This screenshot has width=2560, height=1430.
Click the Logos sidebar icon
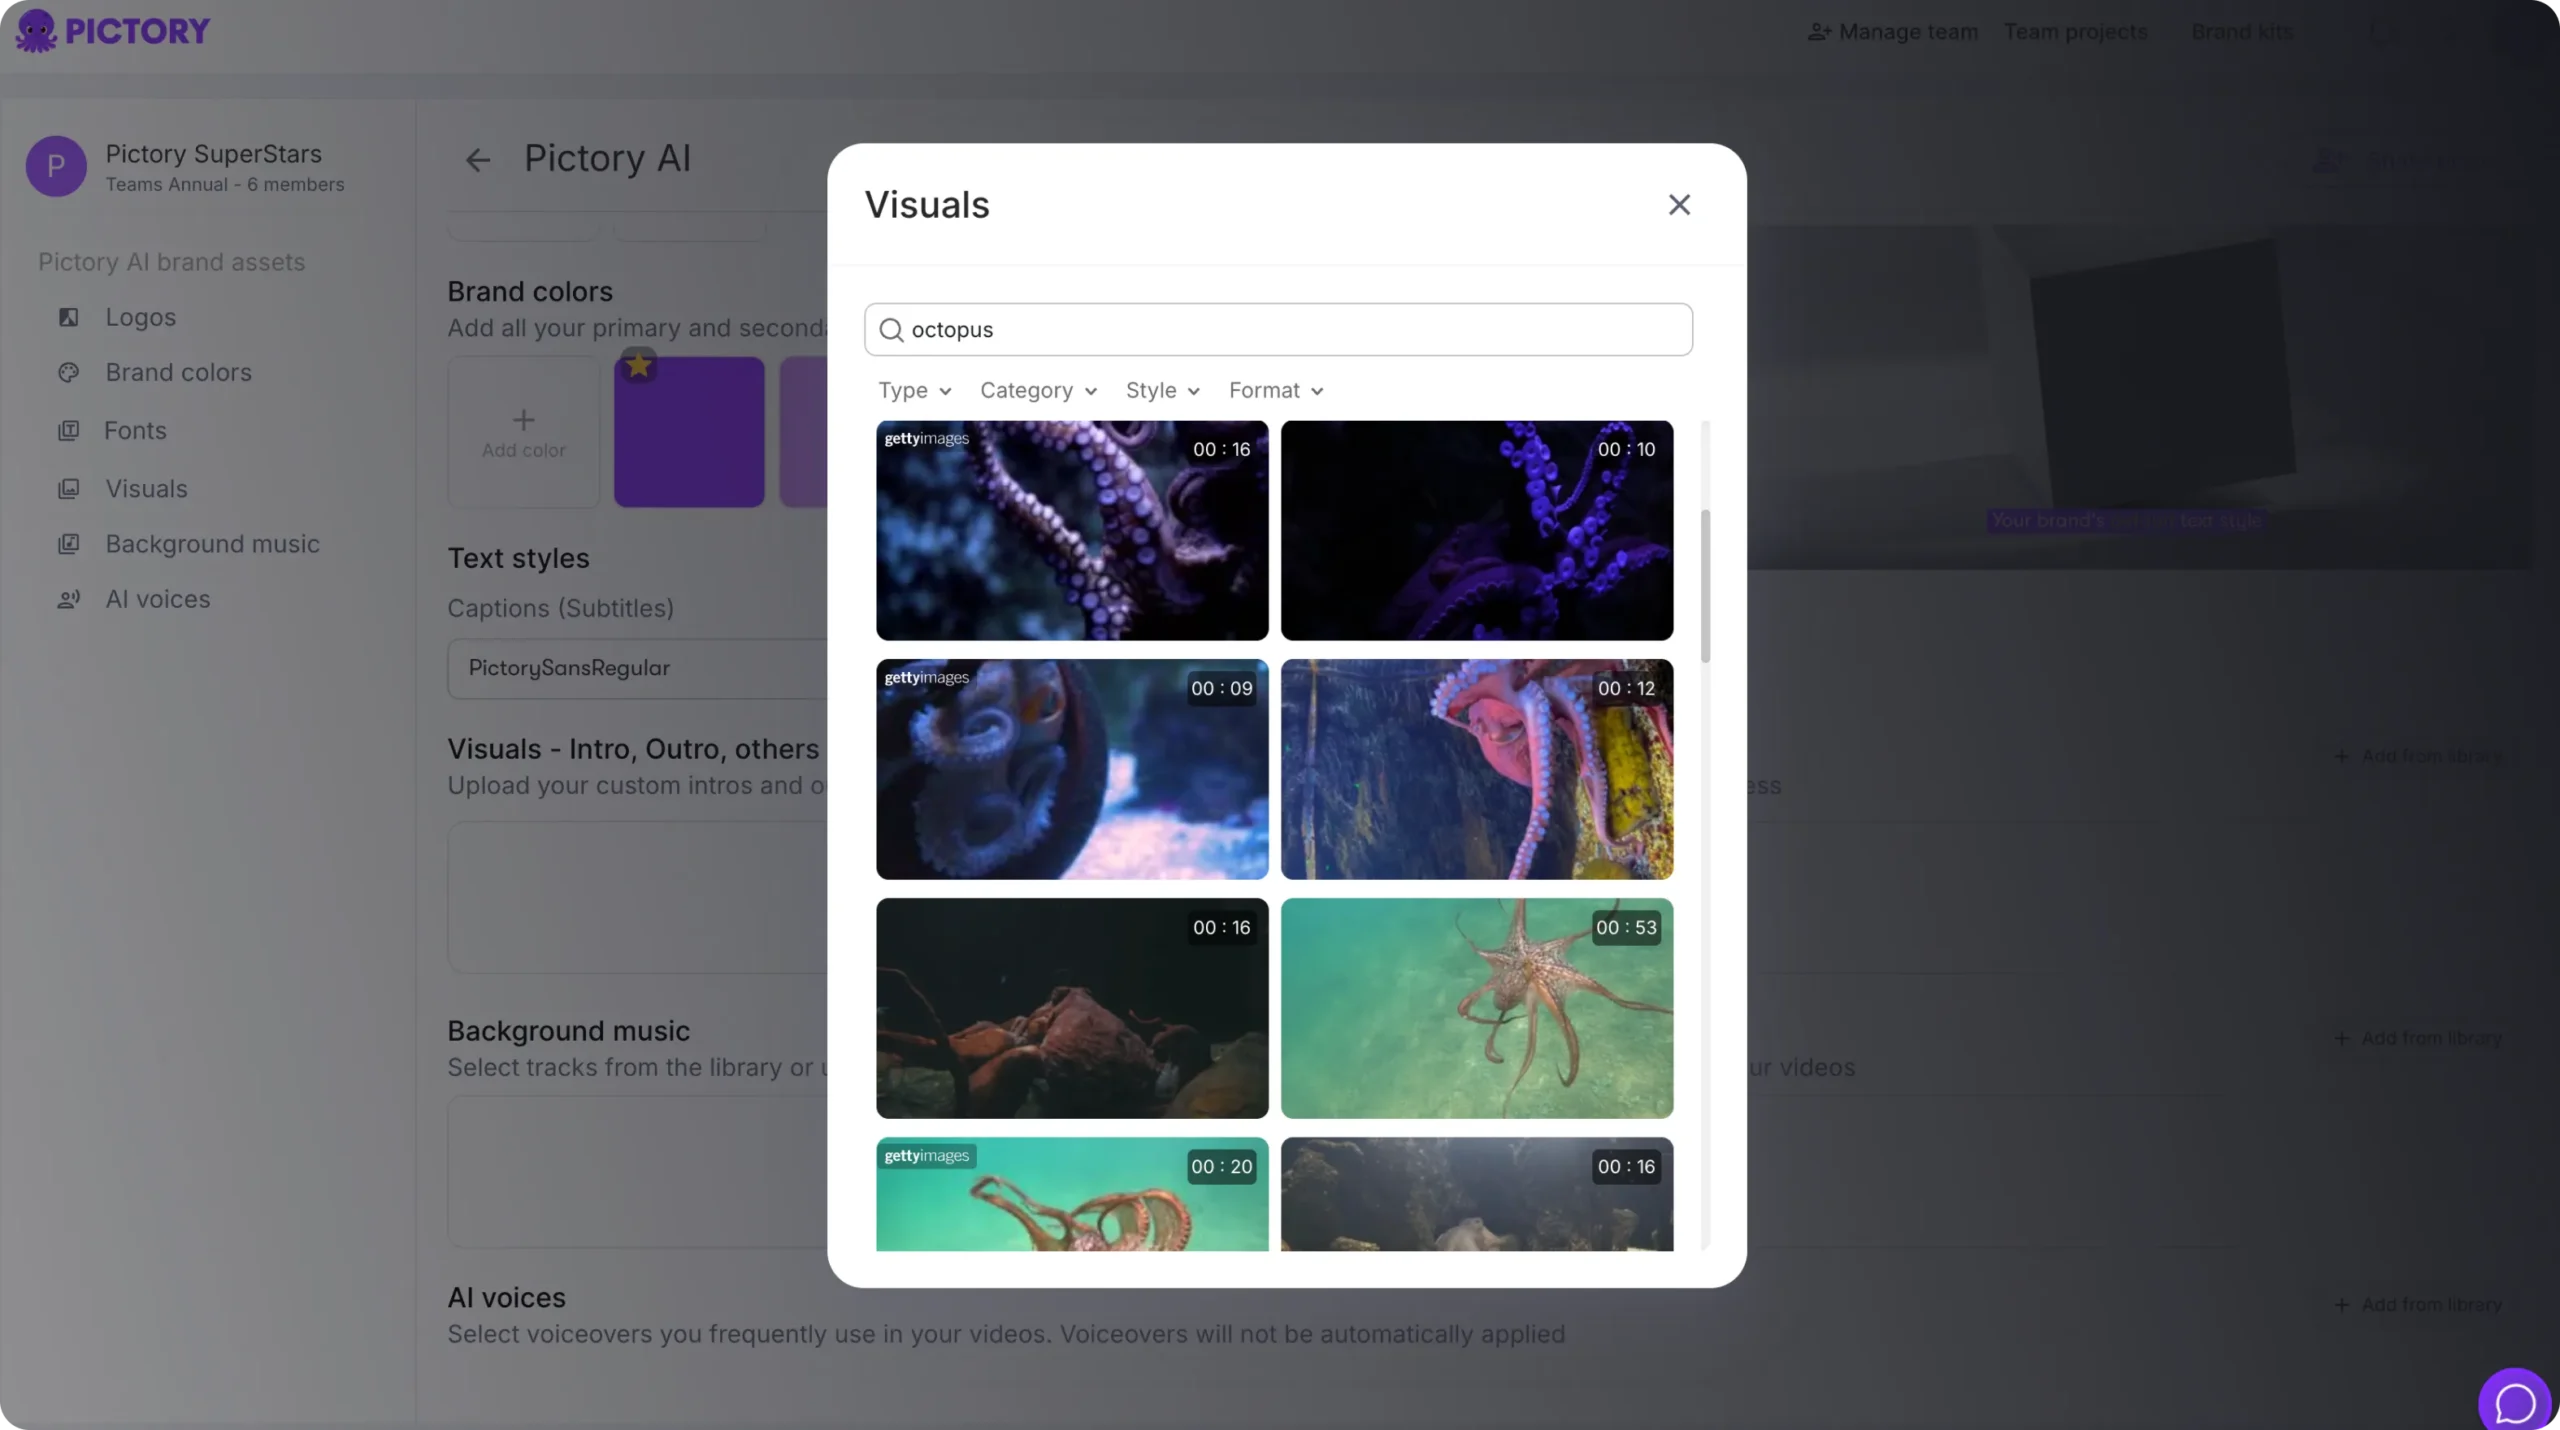68,317
